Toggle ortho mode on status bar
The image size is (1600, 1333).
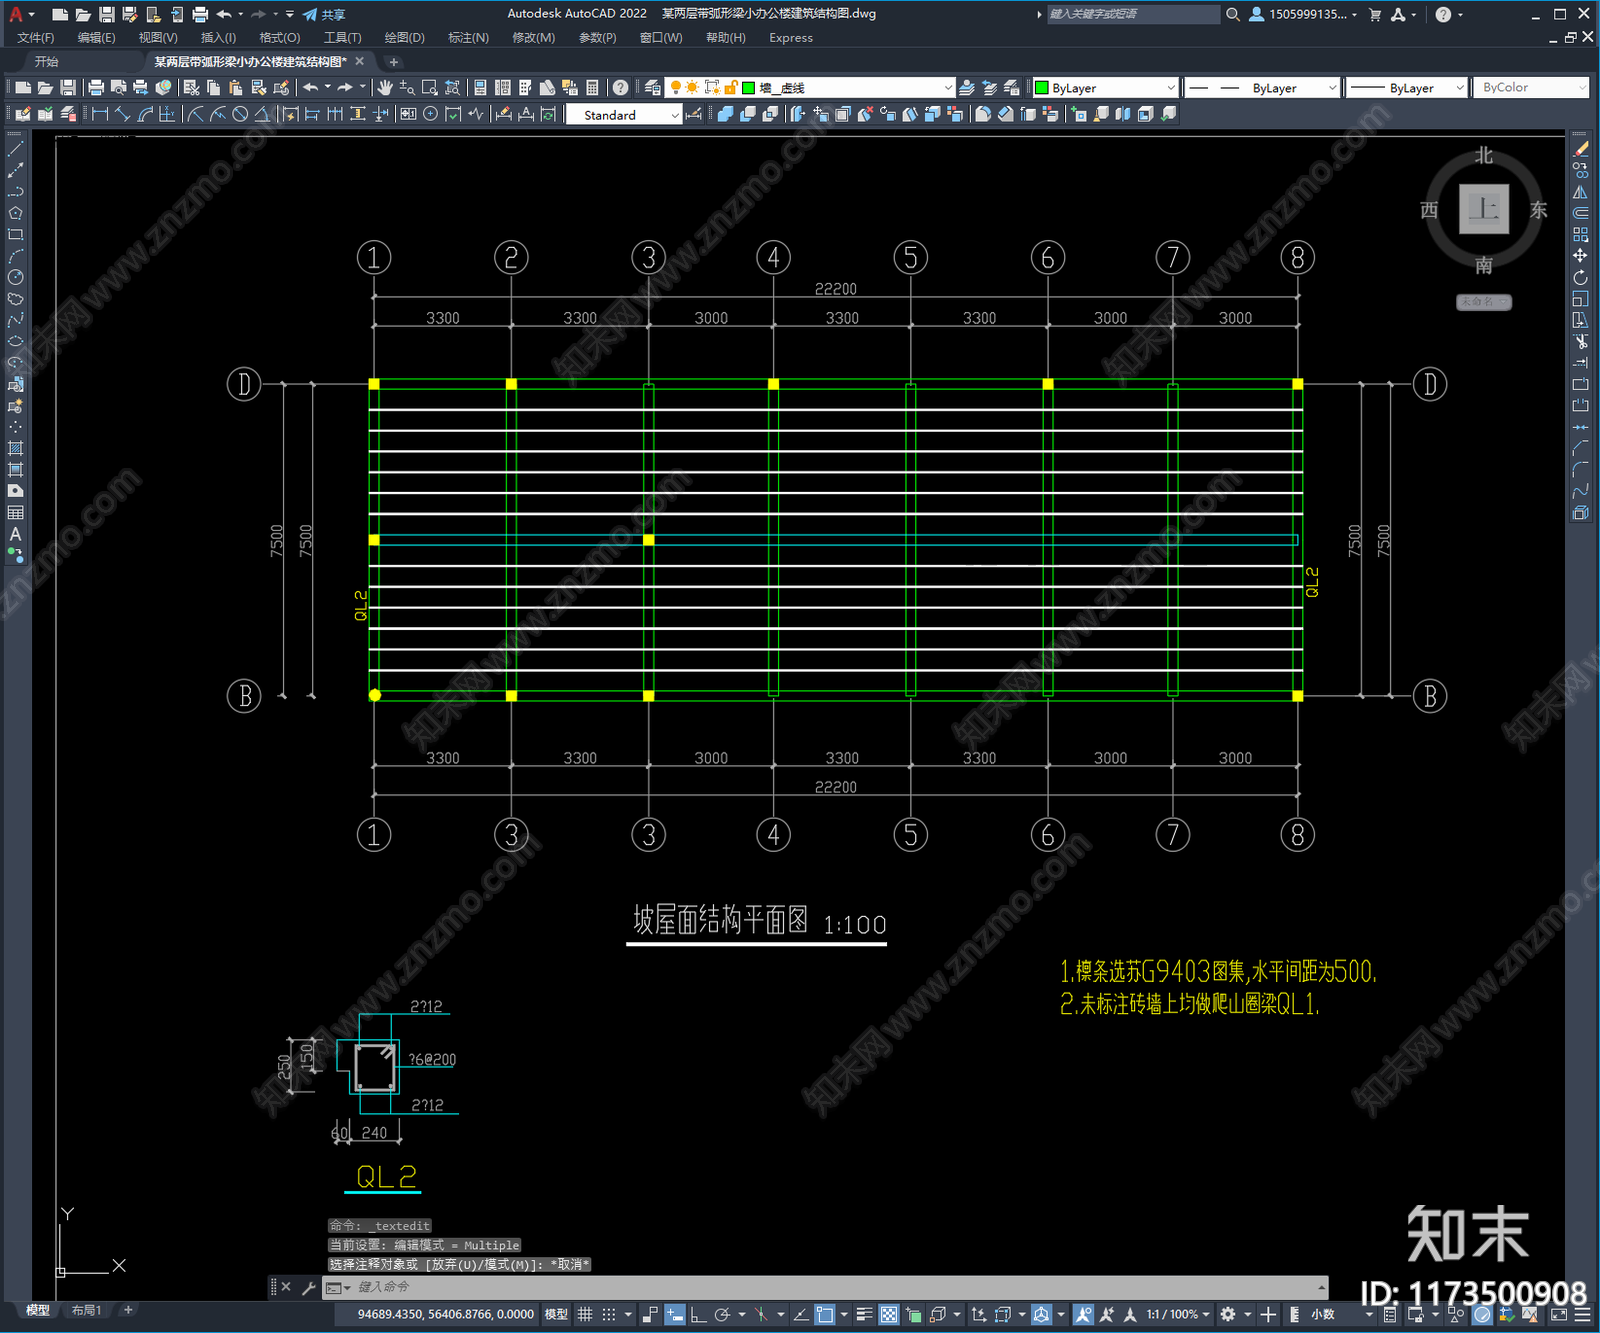(x=698, y=1314)
